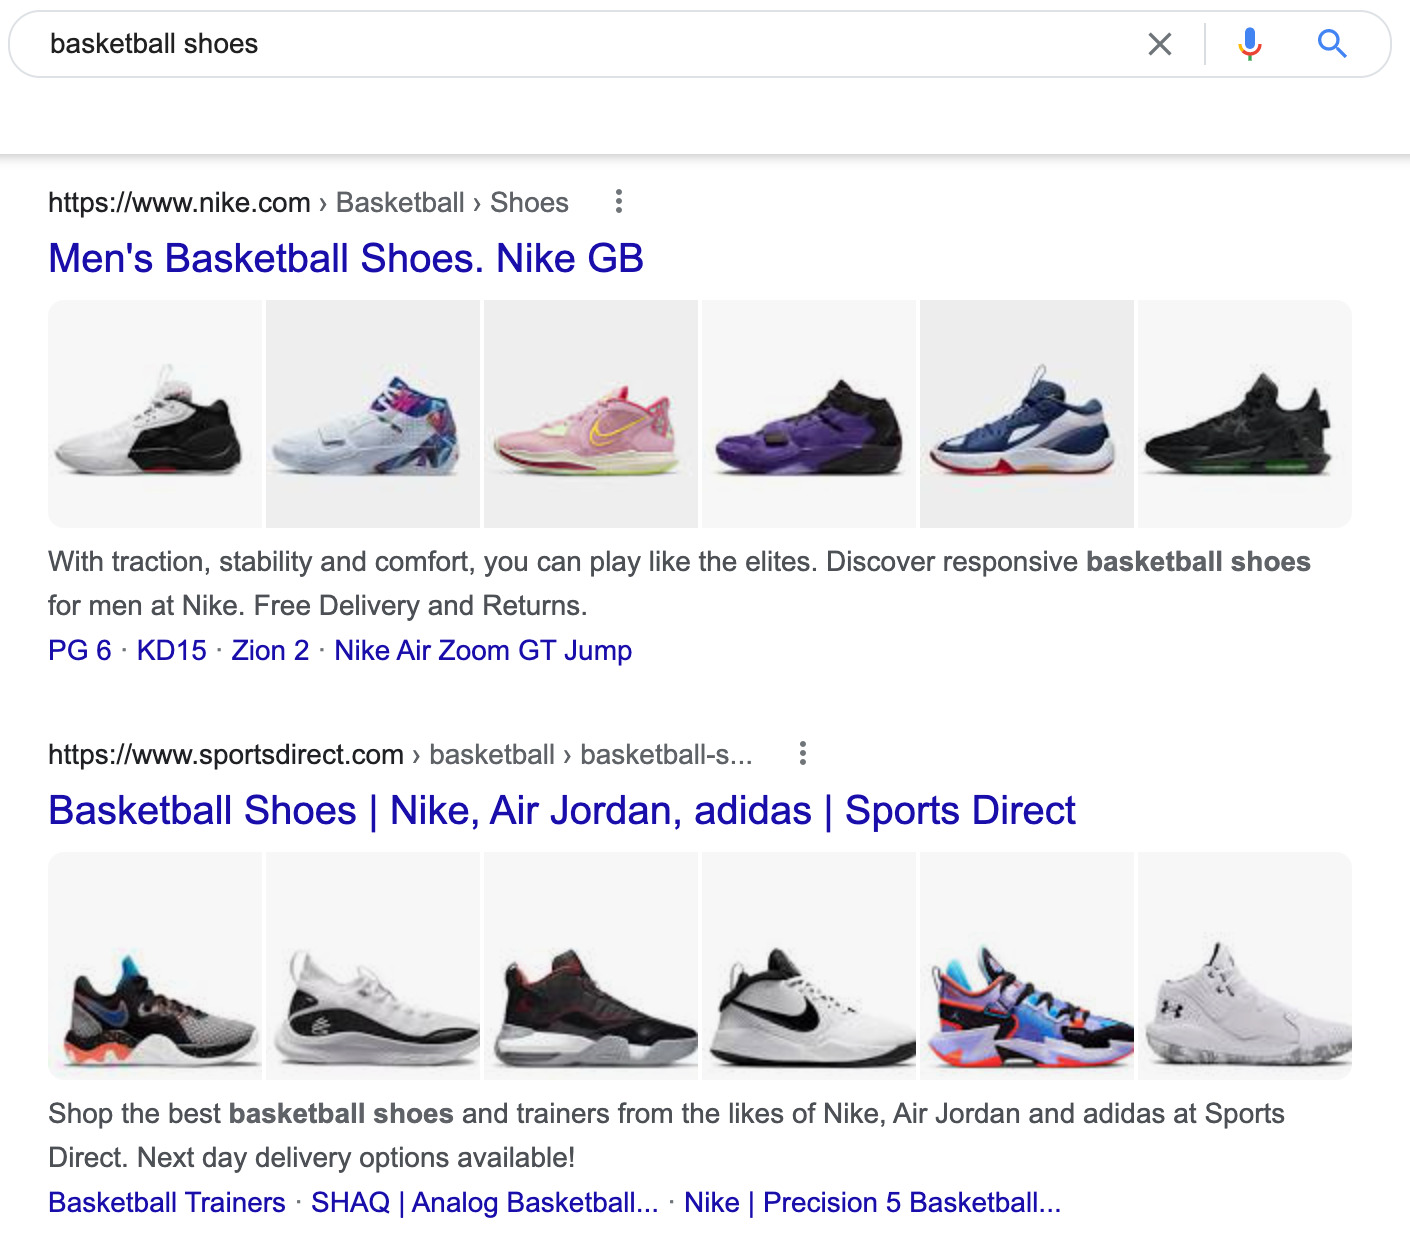Click the blue magnifying glass search icon
Viewport: 1410px width, 1240px height.
(x=1332, y=44)
